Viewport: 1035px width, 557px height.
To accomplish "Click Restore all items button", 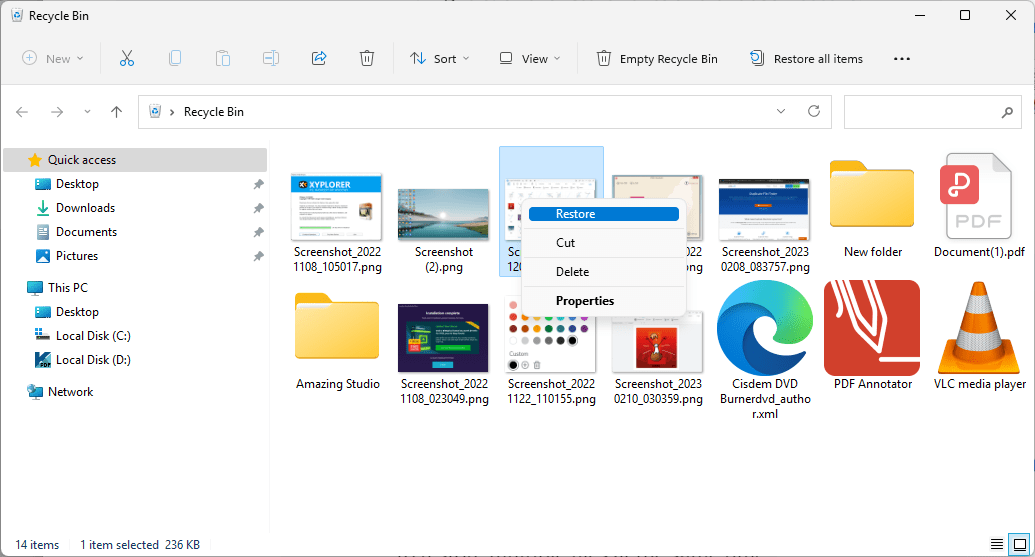I will tap(806, 58).
